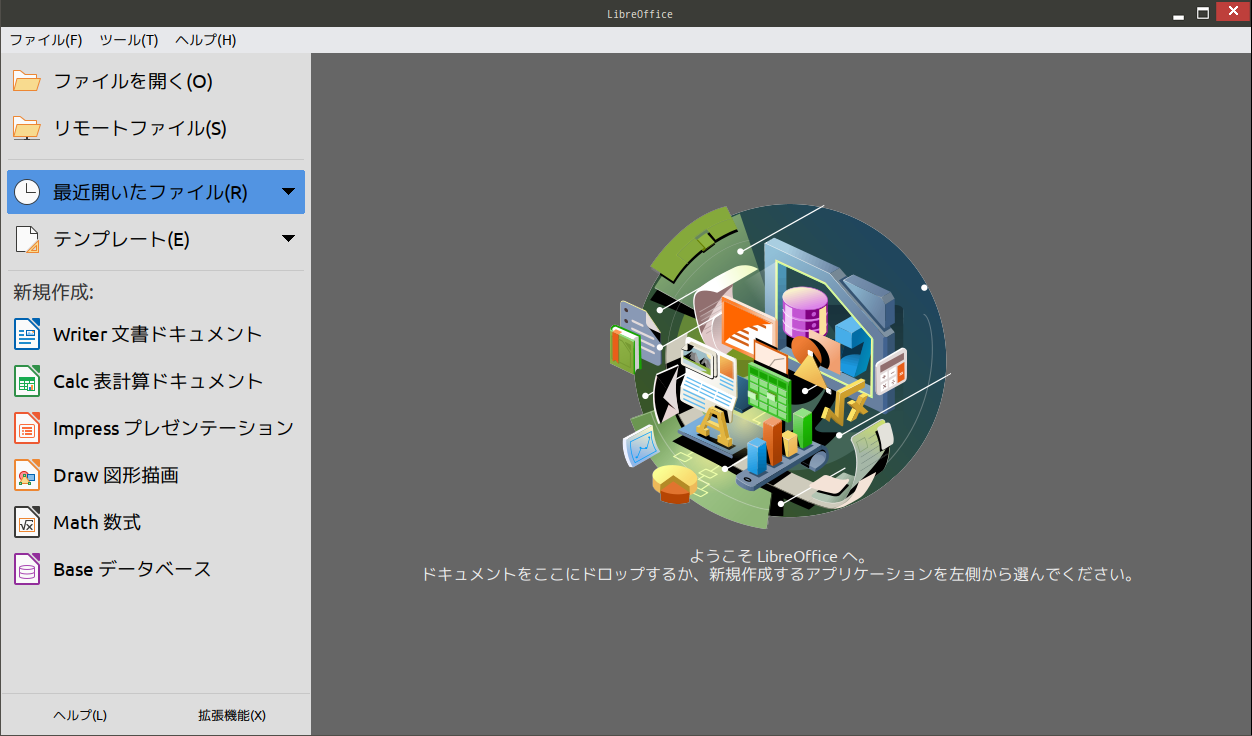This screenshot has width=1252, height=736.
Task: Click the ようこそ LibreOffice へ welcome text
Action: pos(779,556)
